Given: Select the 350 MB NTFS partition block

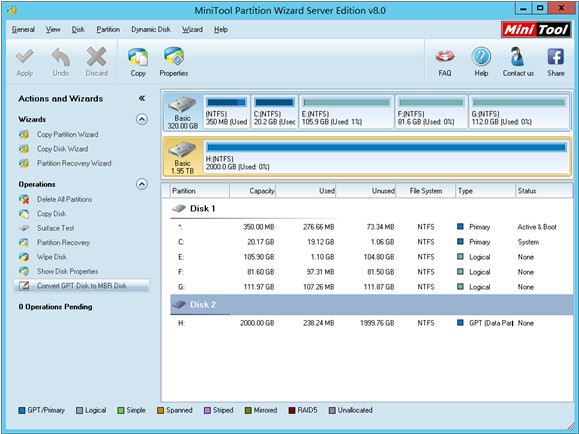Looking at the screenshot, I should point(226,112).
